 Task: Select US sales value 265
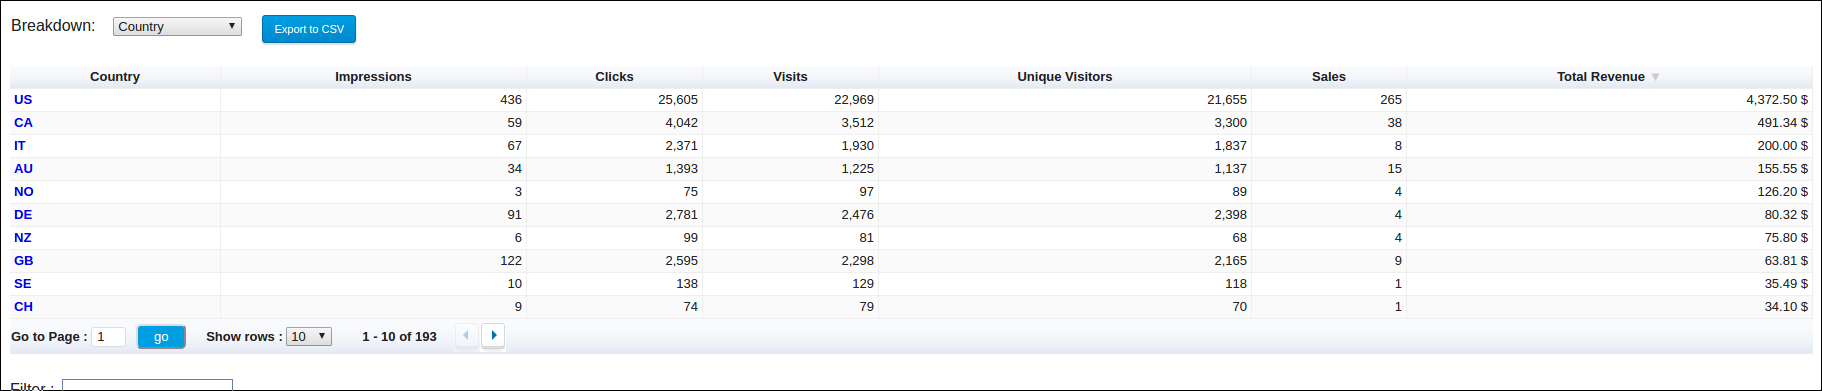pos(1391,100)
